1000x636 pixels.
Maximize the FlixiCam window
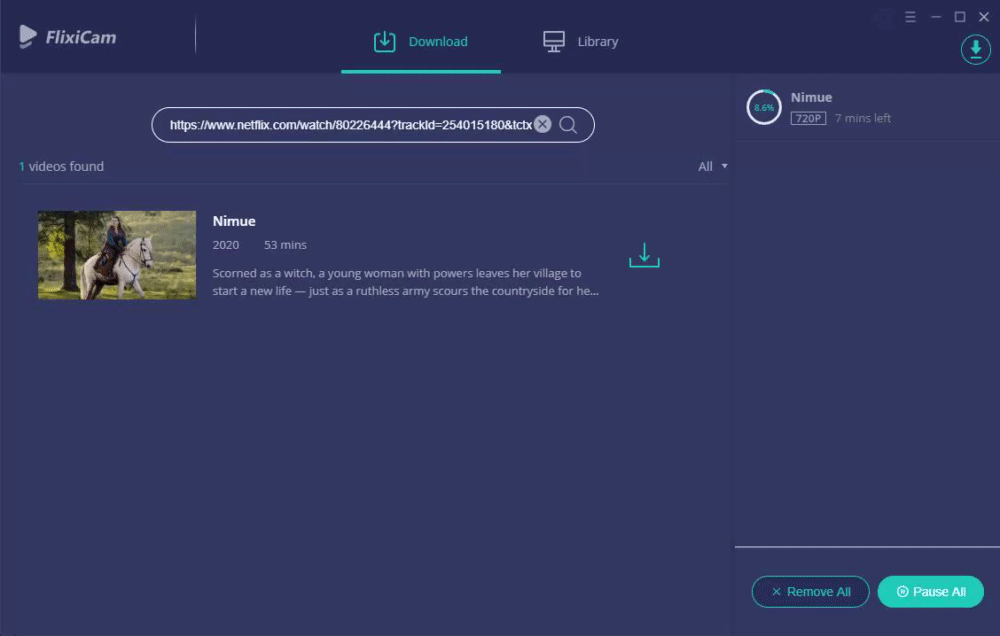coord(959,17)
